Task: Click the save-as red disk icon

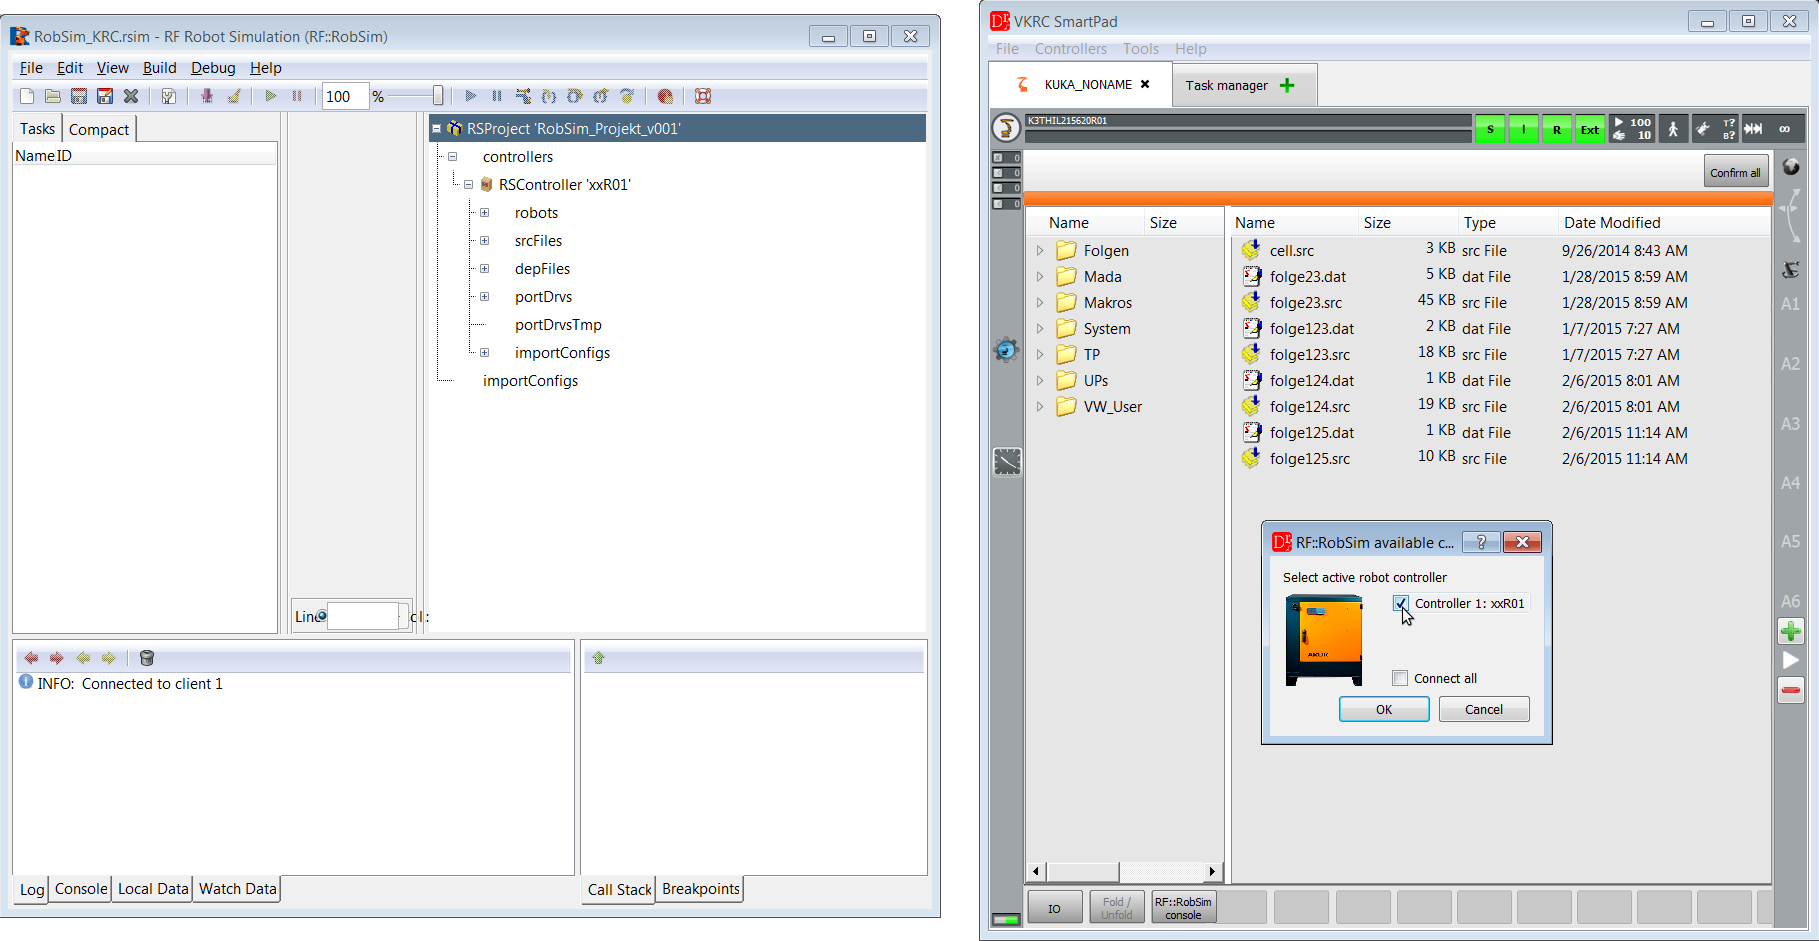Action: (x=105, y=96)
